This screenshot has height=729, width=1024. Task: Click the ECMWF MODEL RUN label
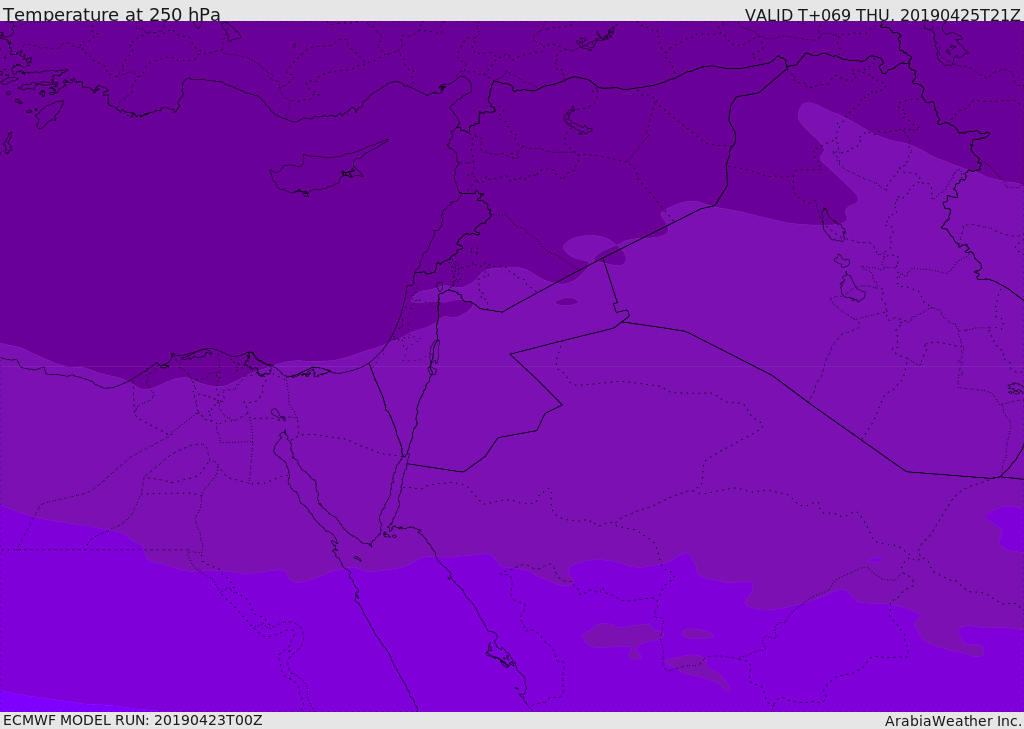click(x=132, y=720)
